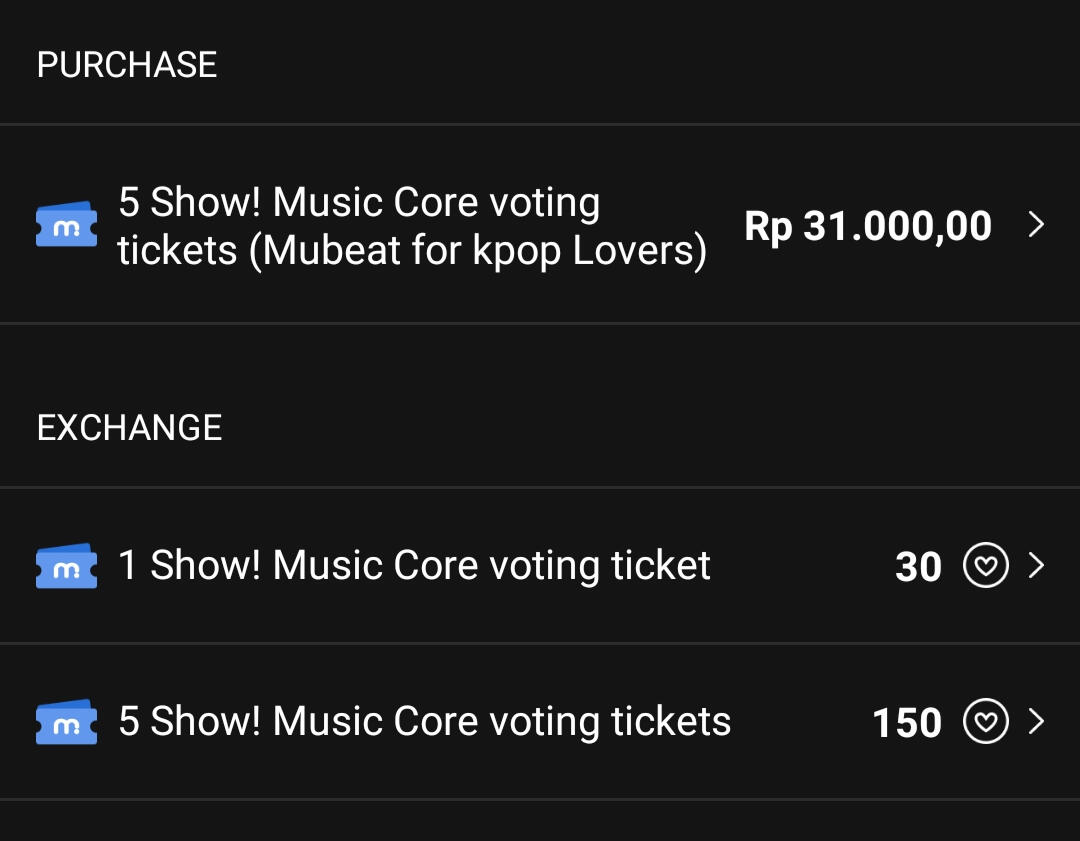Click the 150 hearts cost value
The image size is (1080, 841).
[x=906, y=723]
